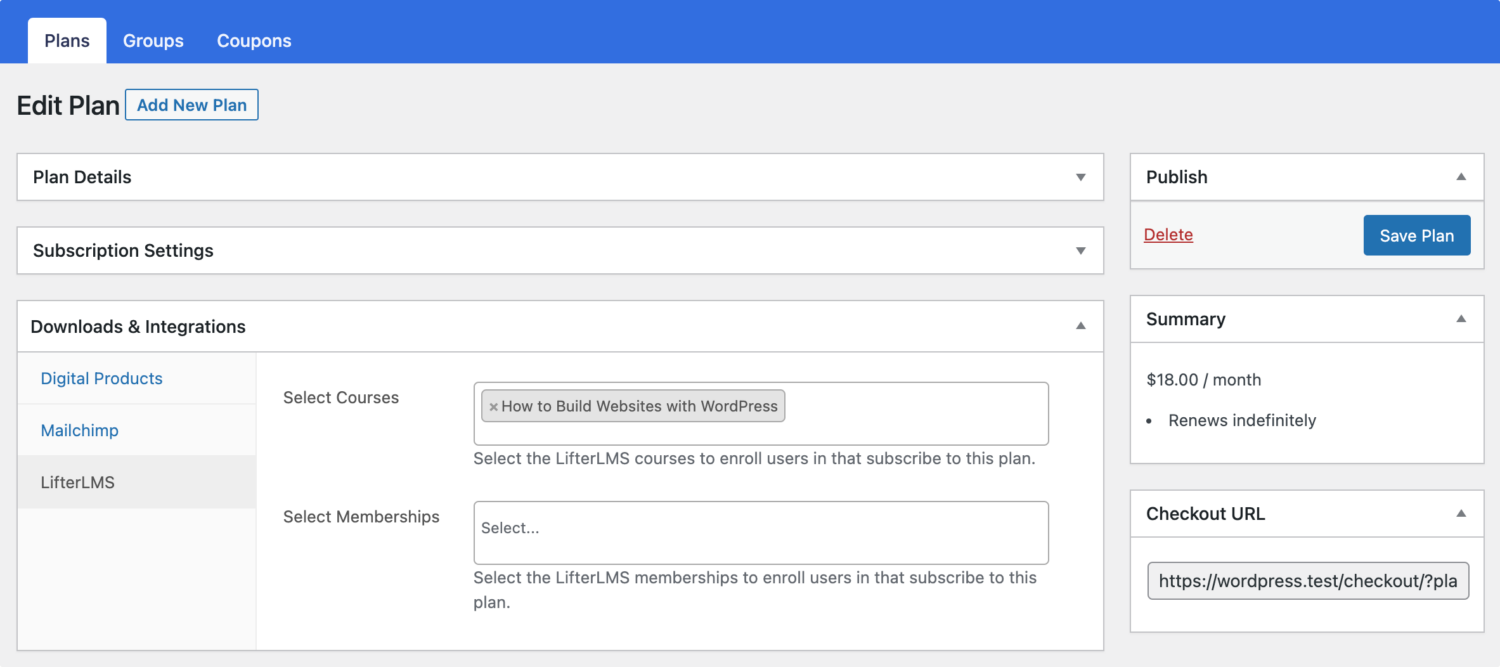Collapse the Checkout URL box arrow
Viewport: 1500px width, 667px height.
[x=1461, y=514]
